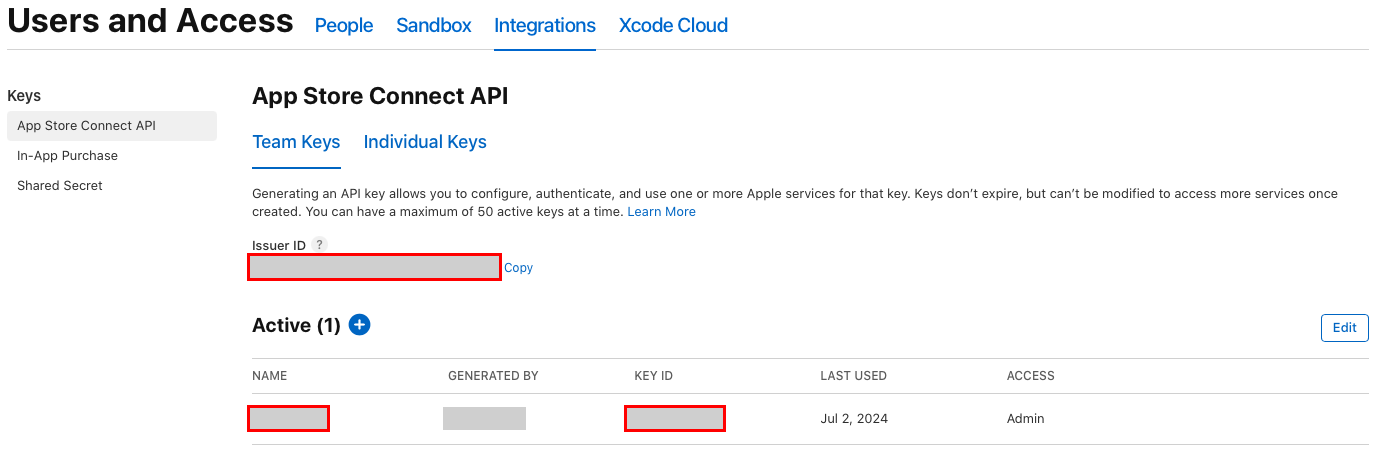Open Shared Secret in the sidebar

click(x=60, y=186)
